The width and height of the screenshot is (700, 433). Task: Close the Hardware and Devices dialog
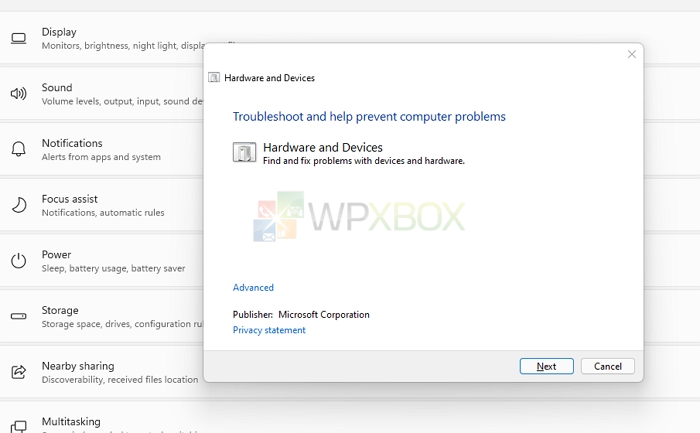[632, 54]
